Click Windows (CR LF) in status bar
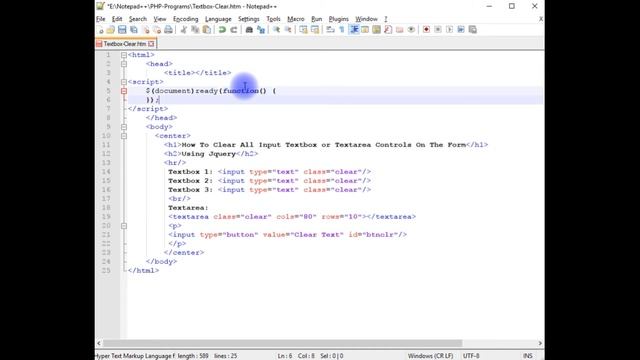This screenshot has height=360, width=640. click(430, 356)
